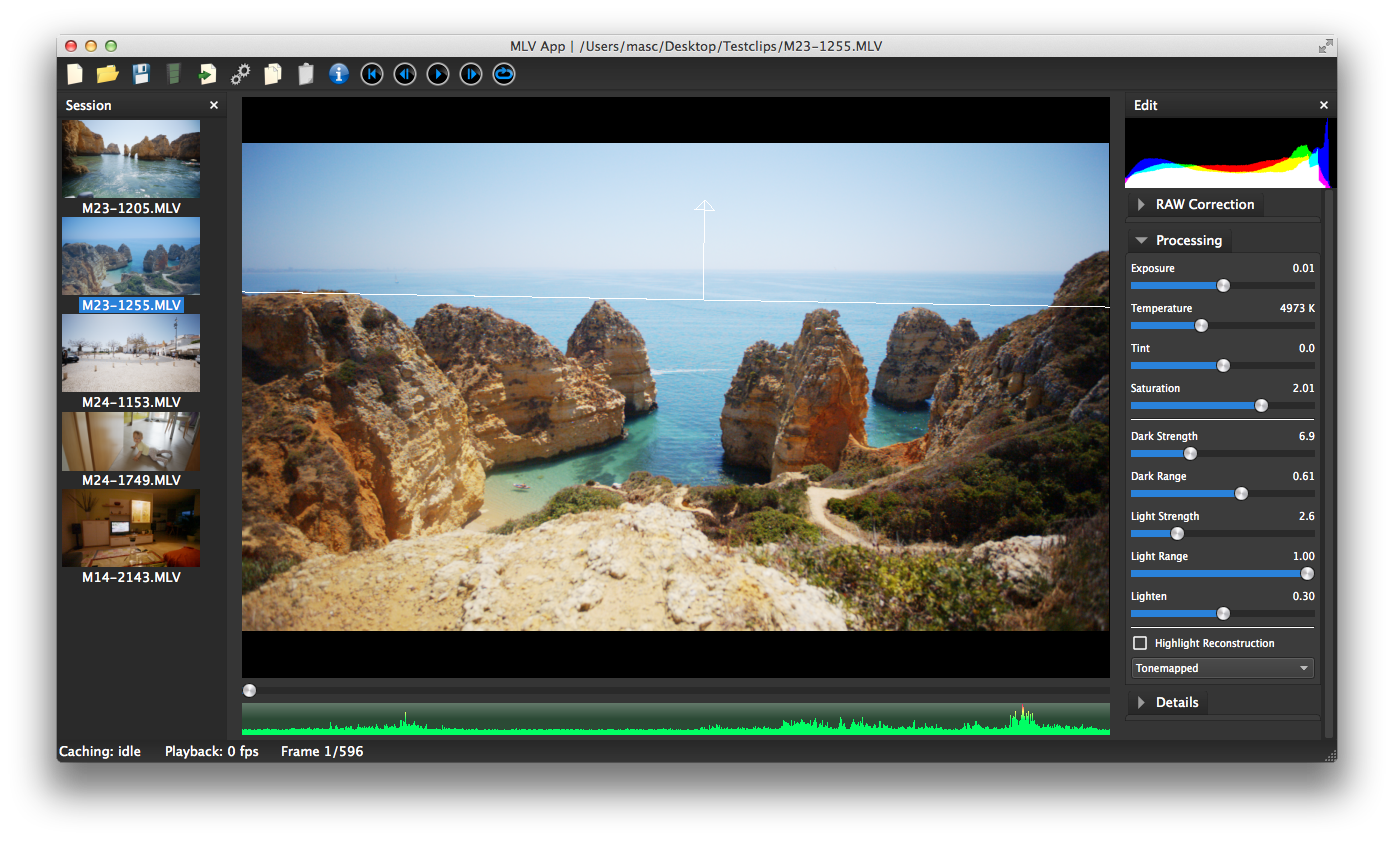Jump to the first frame

click(372, 74)
